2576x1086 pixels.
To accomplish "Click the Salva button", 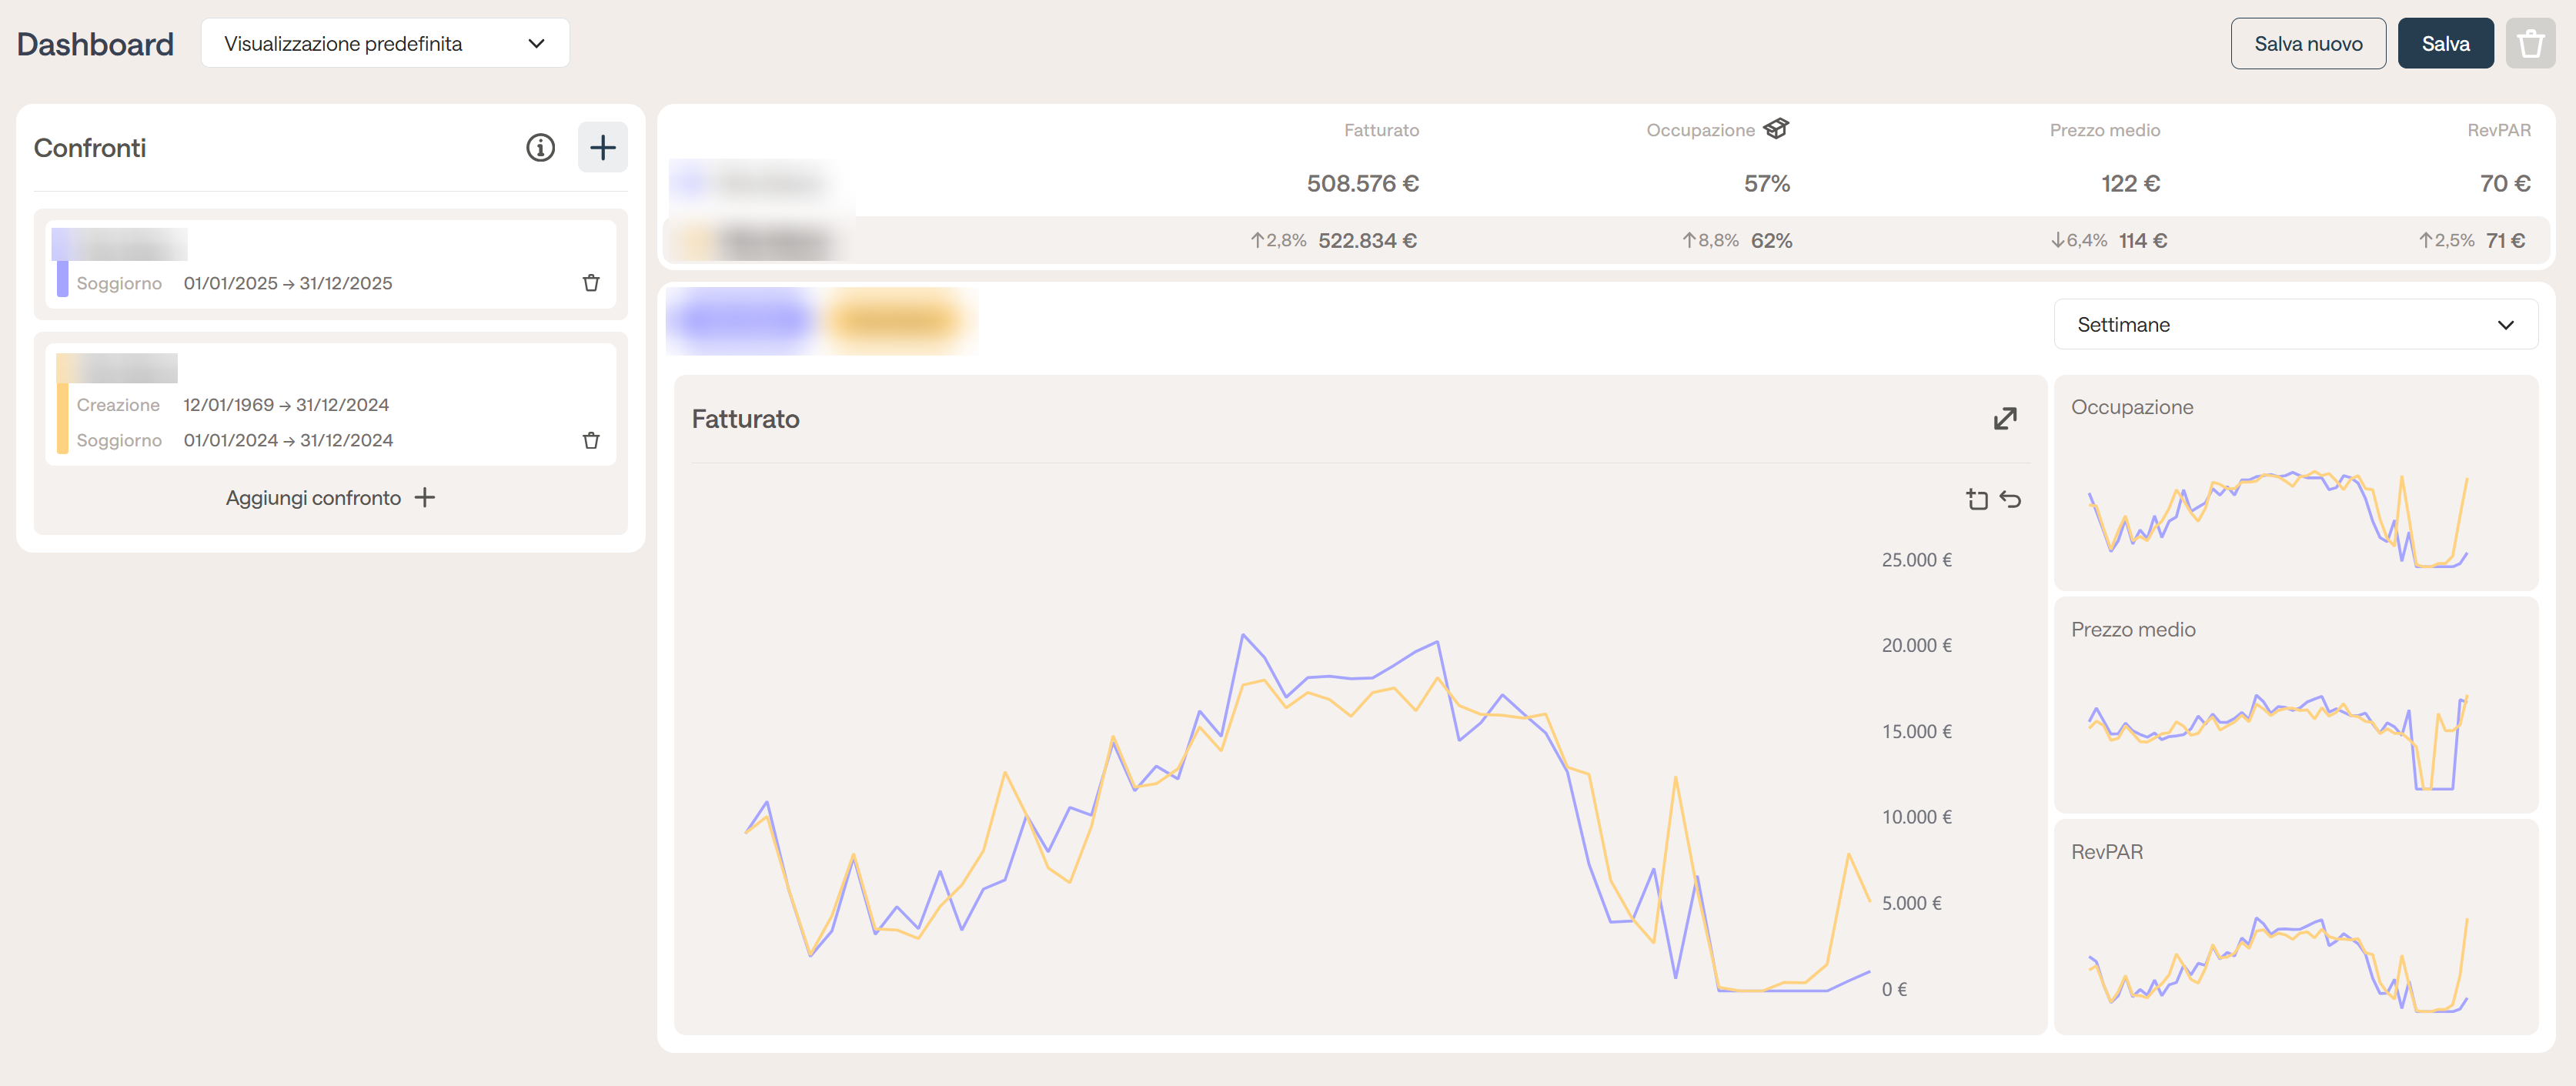I will (x=2445, y=44).
